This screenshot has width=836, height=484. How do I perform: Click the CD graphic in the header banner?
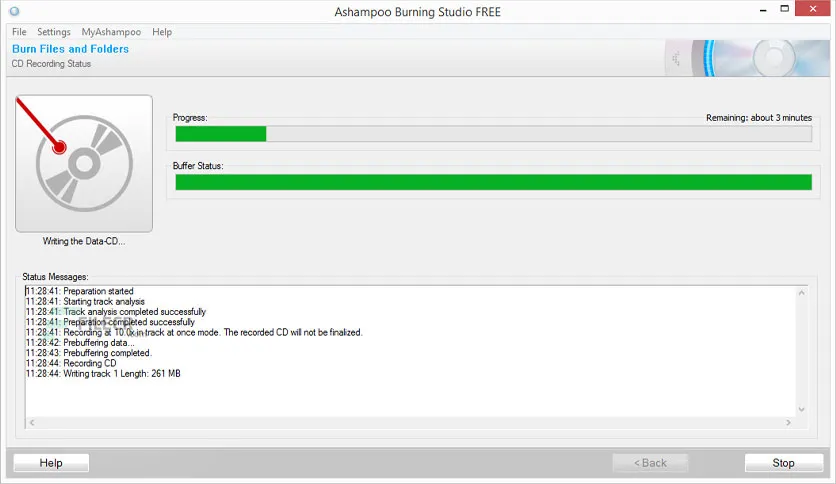click(x=760, y=58)
